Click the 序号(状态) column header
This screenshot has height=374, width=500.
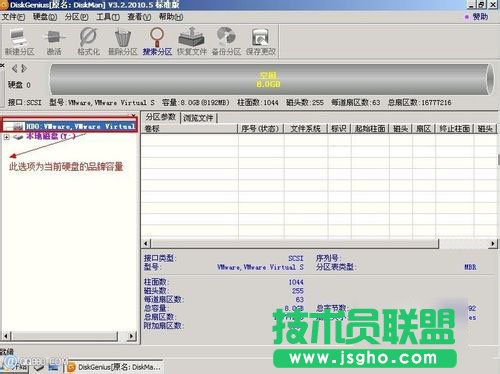[260, 129]
